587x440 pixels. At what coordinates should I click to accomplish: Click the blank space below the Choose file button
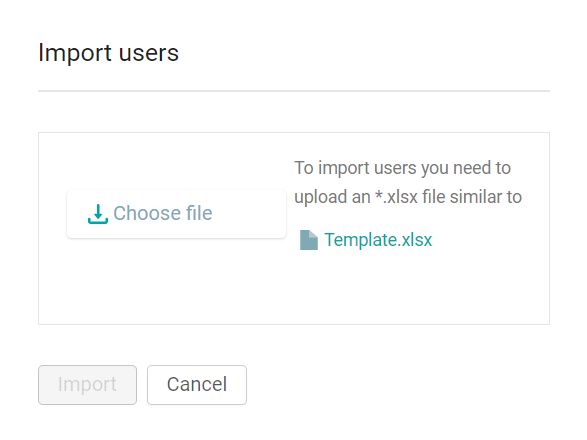tap(176, 281)
